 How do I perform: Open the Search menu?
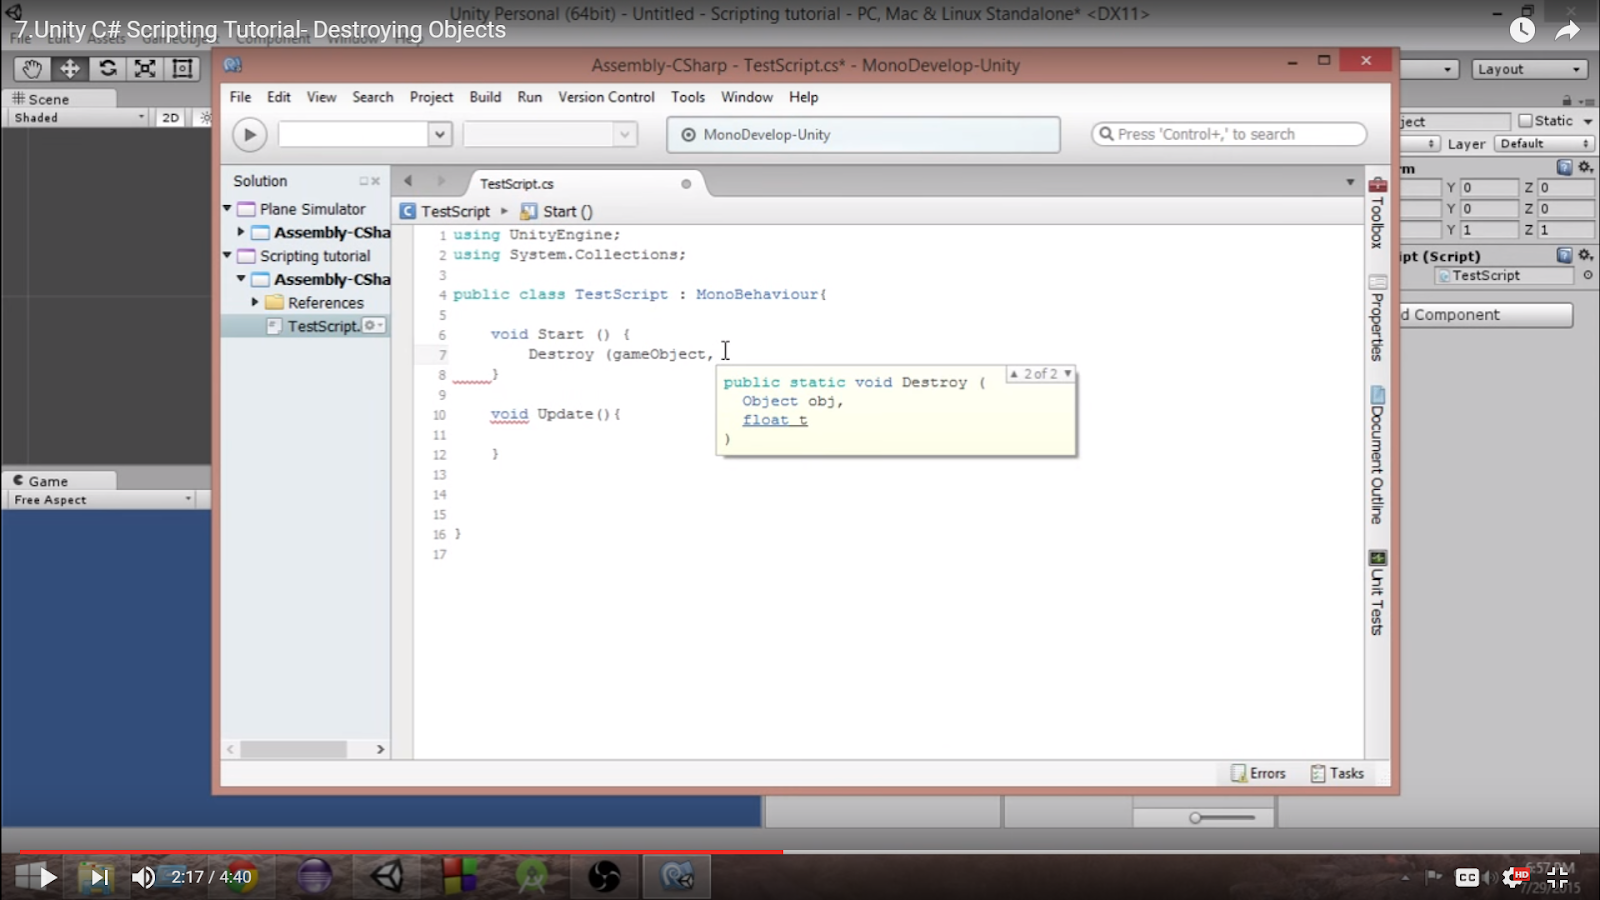[x=372, y=97]
